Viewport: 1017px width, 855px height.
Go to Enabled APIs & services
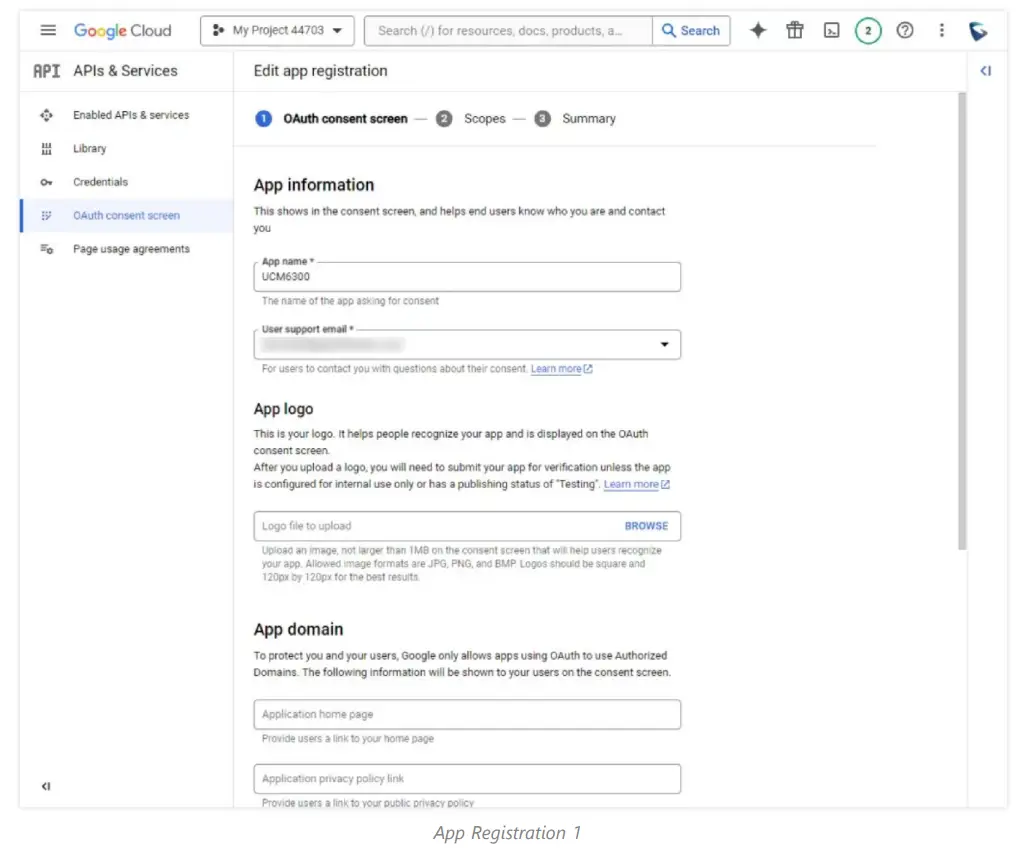[x=131, y=115]
